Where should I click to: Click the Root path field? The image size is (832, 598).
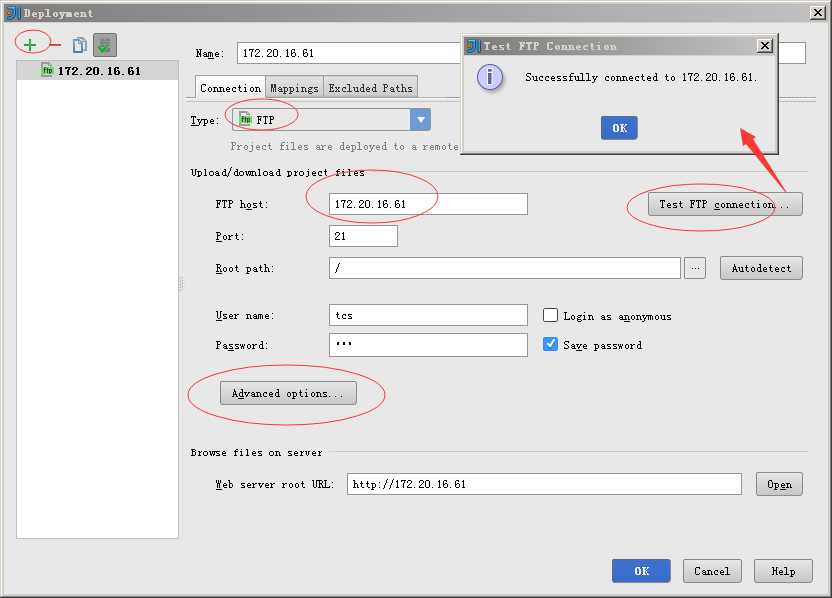[x=505, y=268]
